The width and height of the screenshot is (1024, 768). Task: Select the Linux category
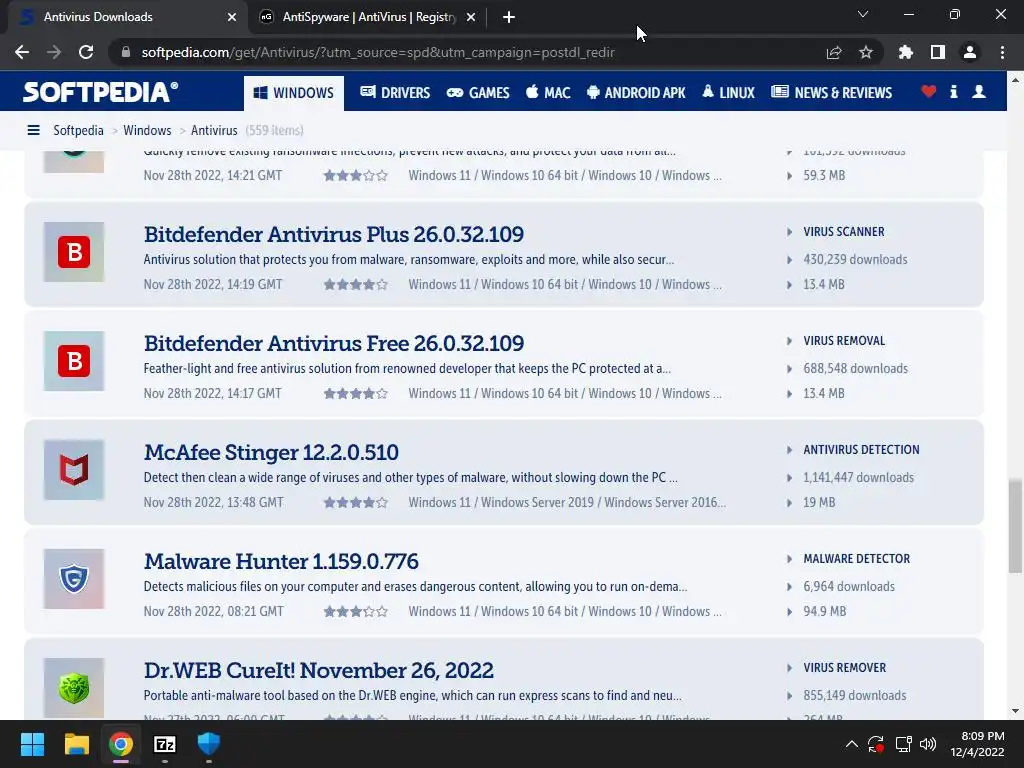[x=729, y=93]
